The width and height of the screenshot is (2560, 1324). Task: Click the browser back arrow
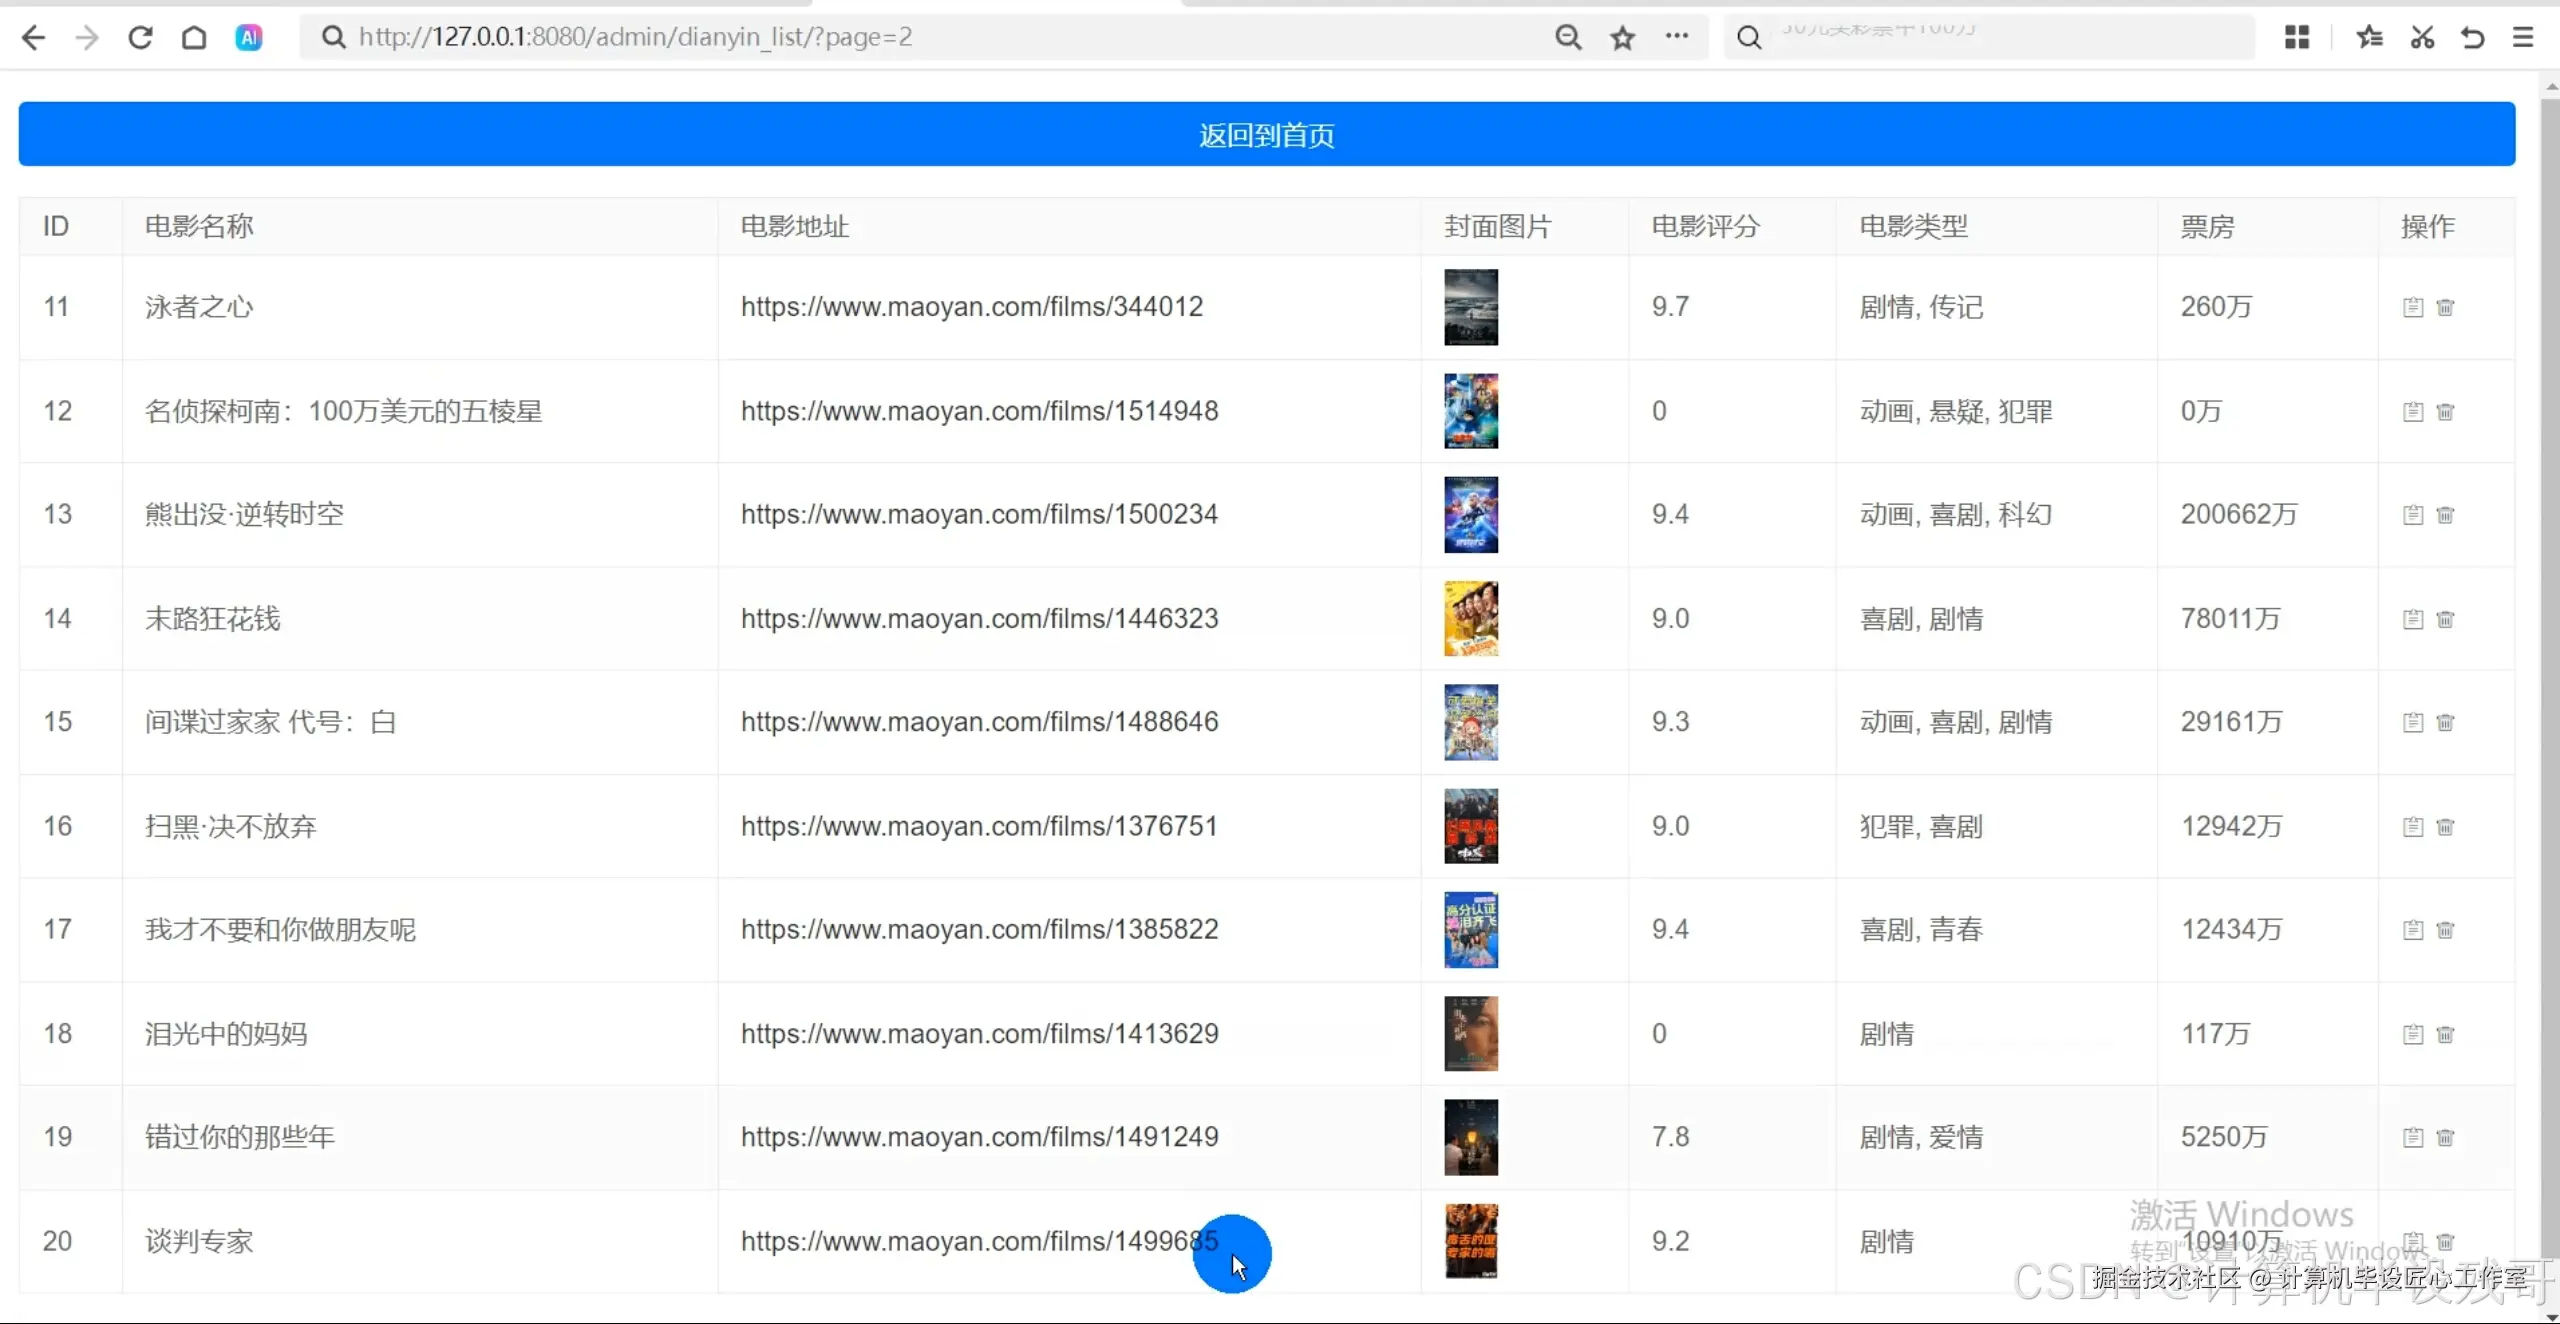point(33,37)
